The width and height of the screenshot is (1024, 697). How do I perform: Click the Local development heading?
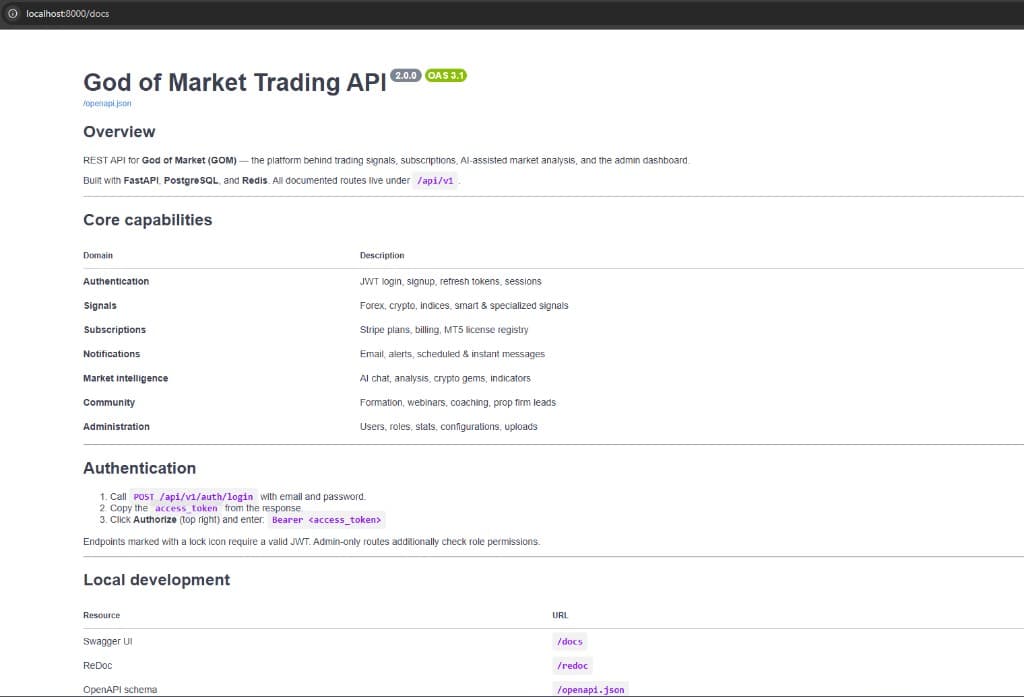(x=157, y=579)
